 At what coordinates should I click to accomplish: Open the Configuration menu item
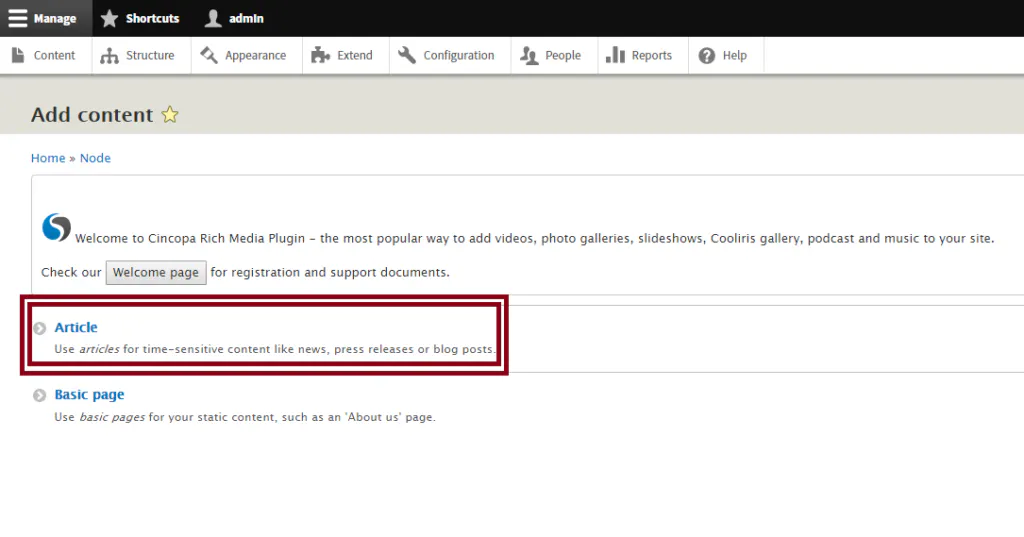tap(450, 56)
